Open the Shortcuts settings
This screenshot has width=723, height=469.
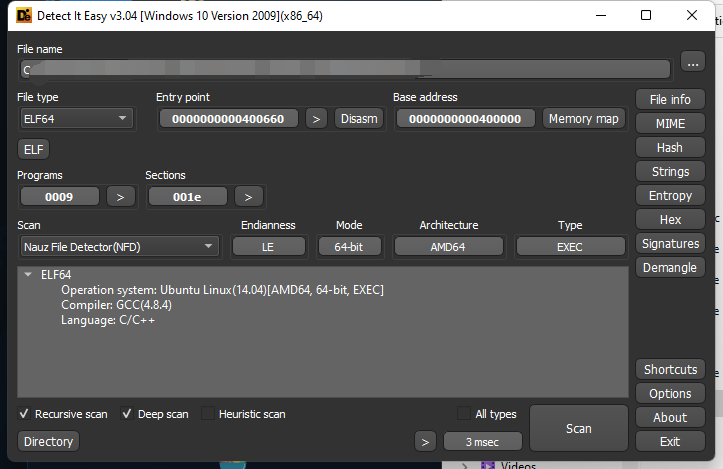670,369
